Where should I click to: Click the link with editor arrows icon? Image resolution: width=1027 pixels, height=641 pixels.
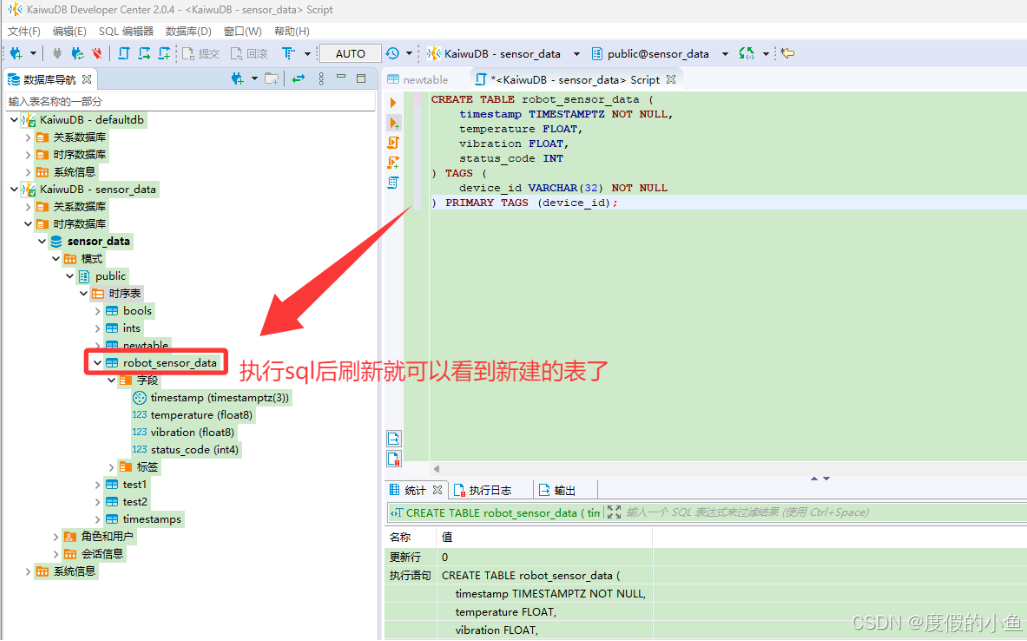[x=298, y=79]
